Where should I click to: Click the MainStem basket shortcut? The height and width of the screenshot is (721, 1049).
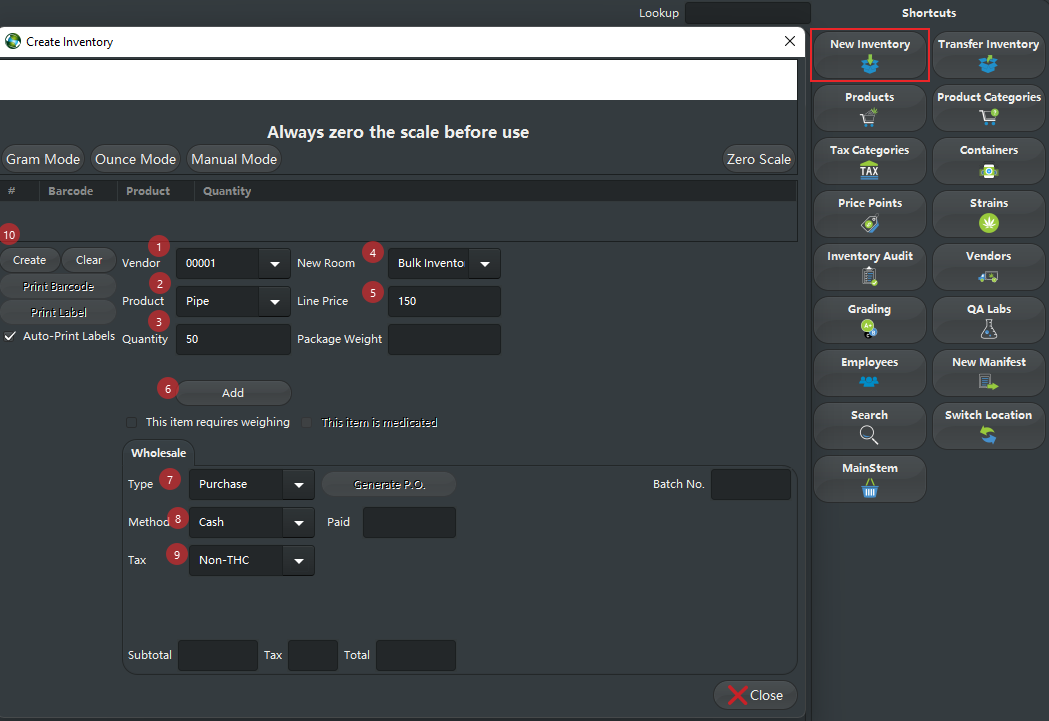(869, 478)
